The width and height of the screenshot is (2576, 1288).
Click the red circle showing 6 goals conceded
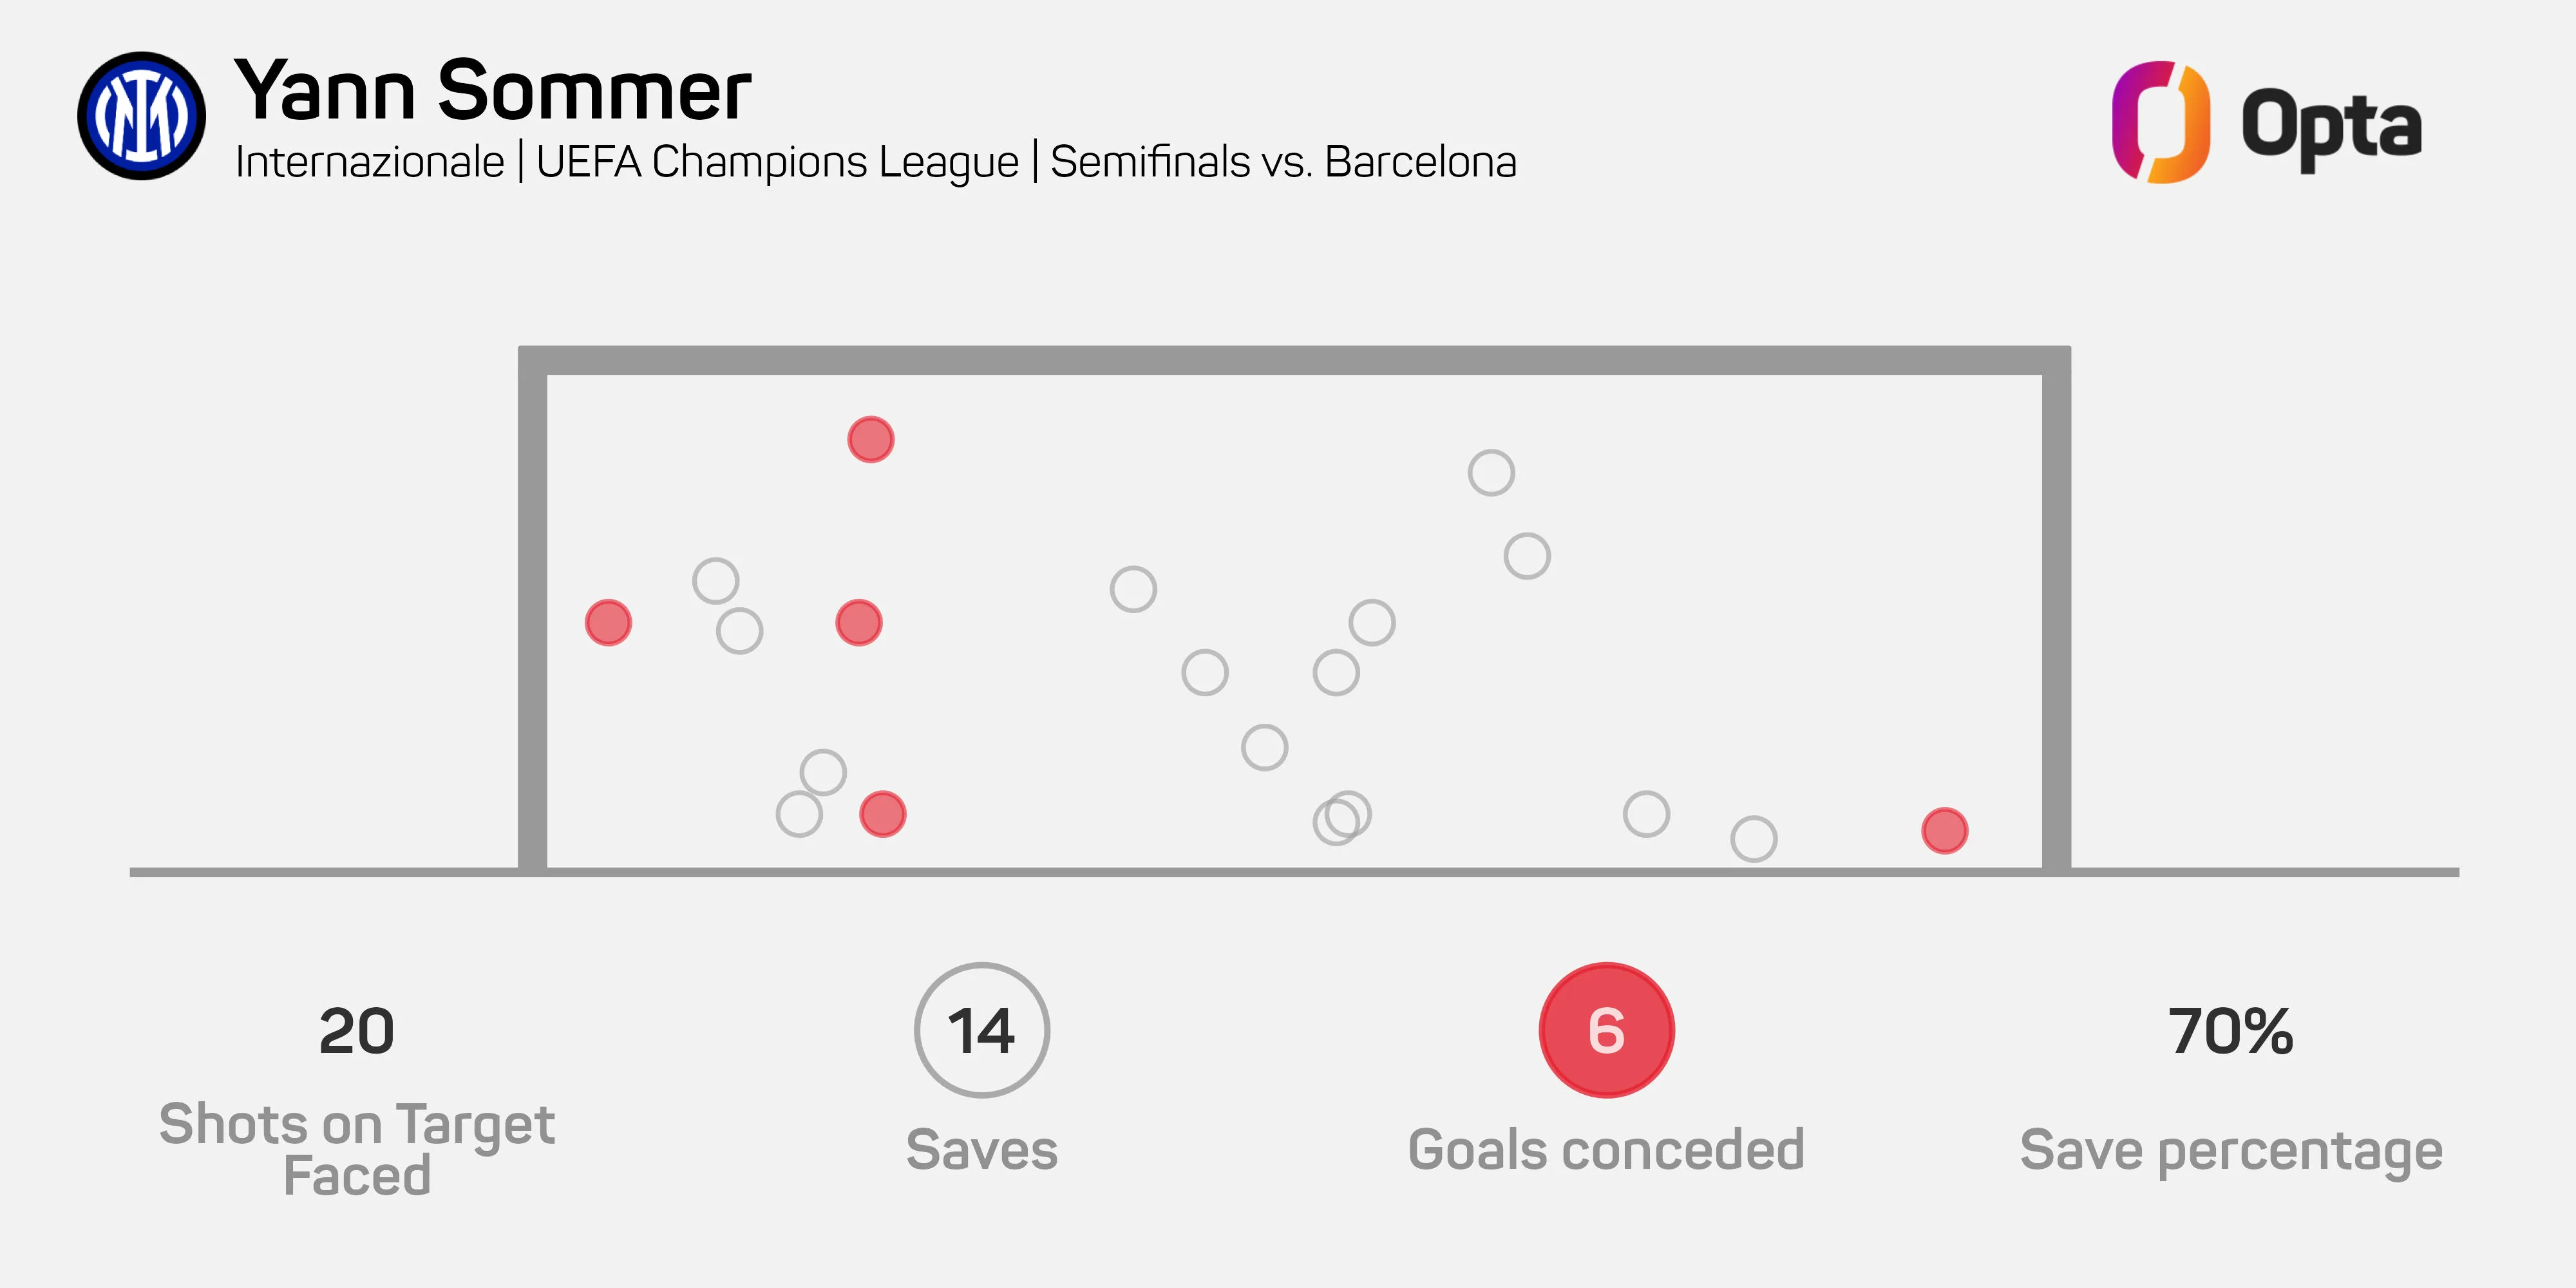pos(1606,1030)
